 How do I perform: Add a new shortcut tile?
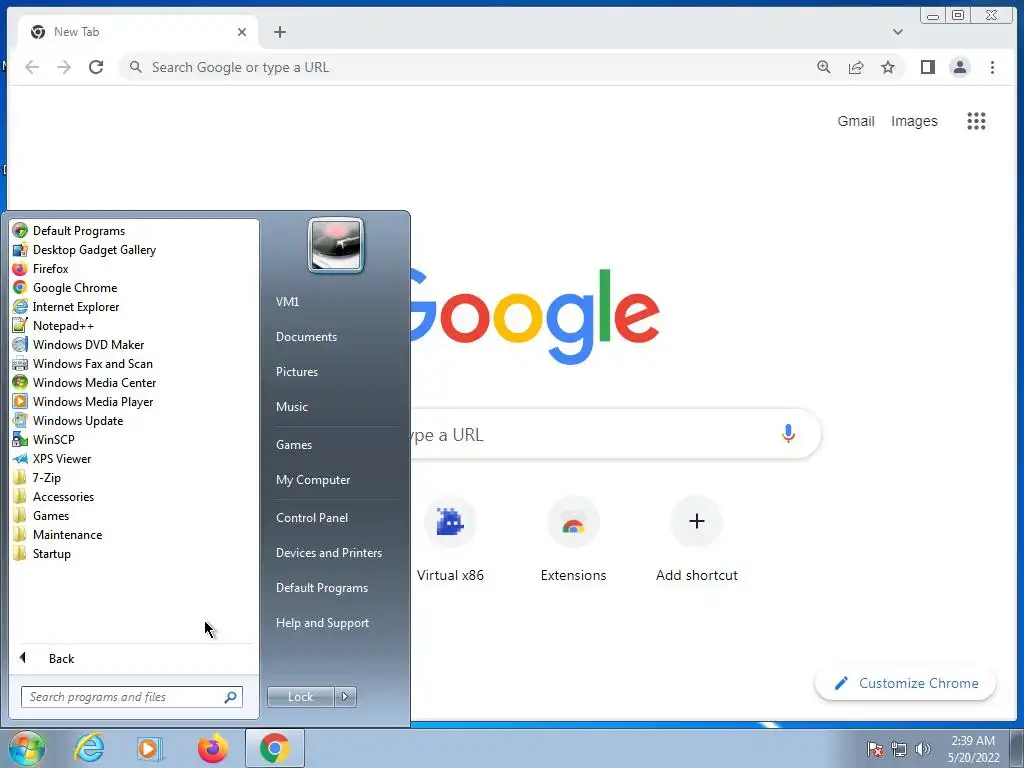click(x=697, y=539)
